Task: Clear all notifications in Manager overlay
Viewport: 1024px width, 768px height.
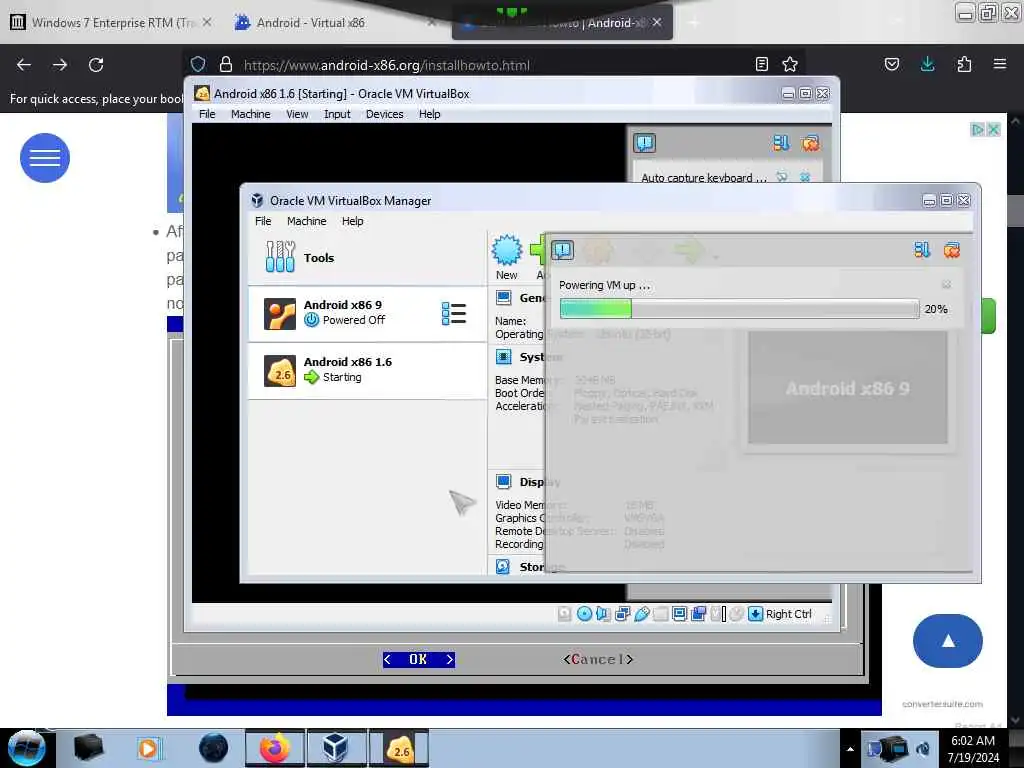Action: (x=952, y=249)
